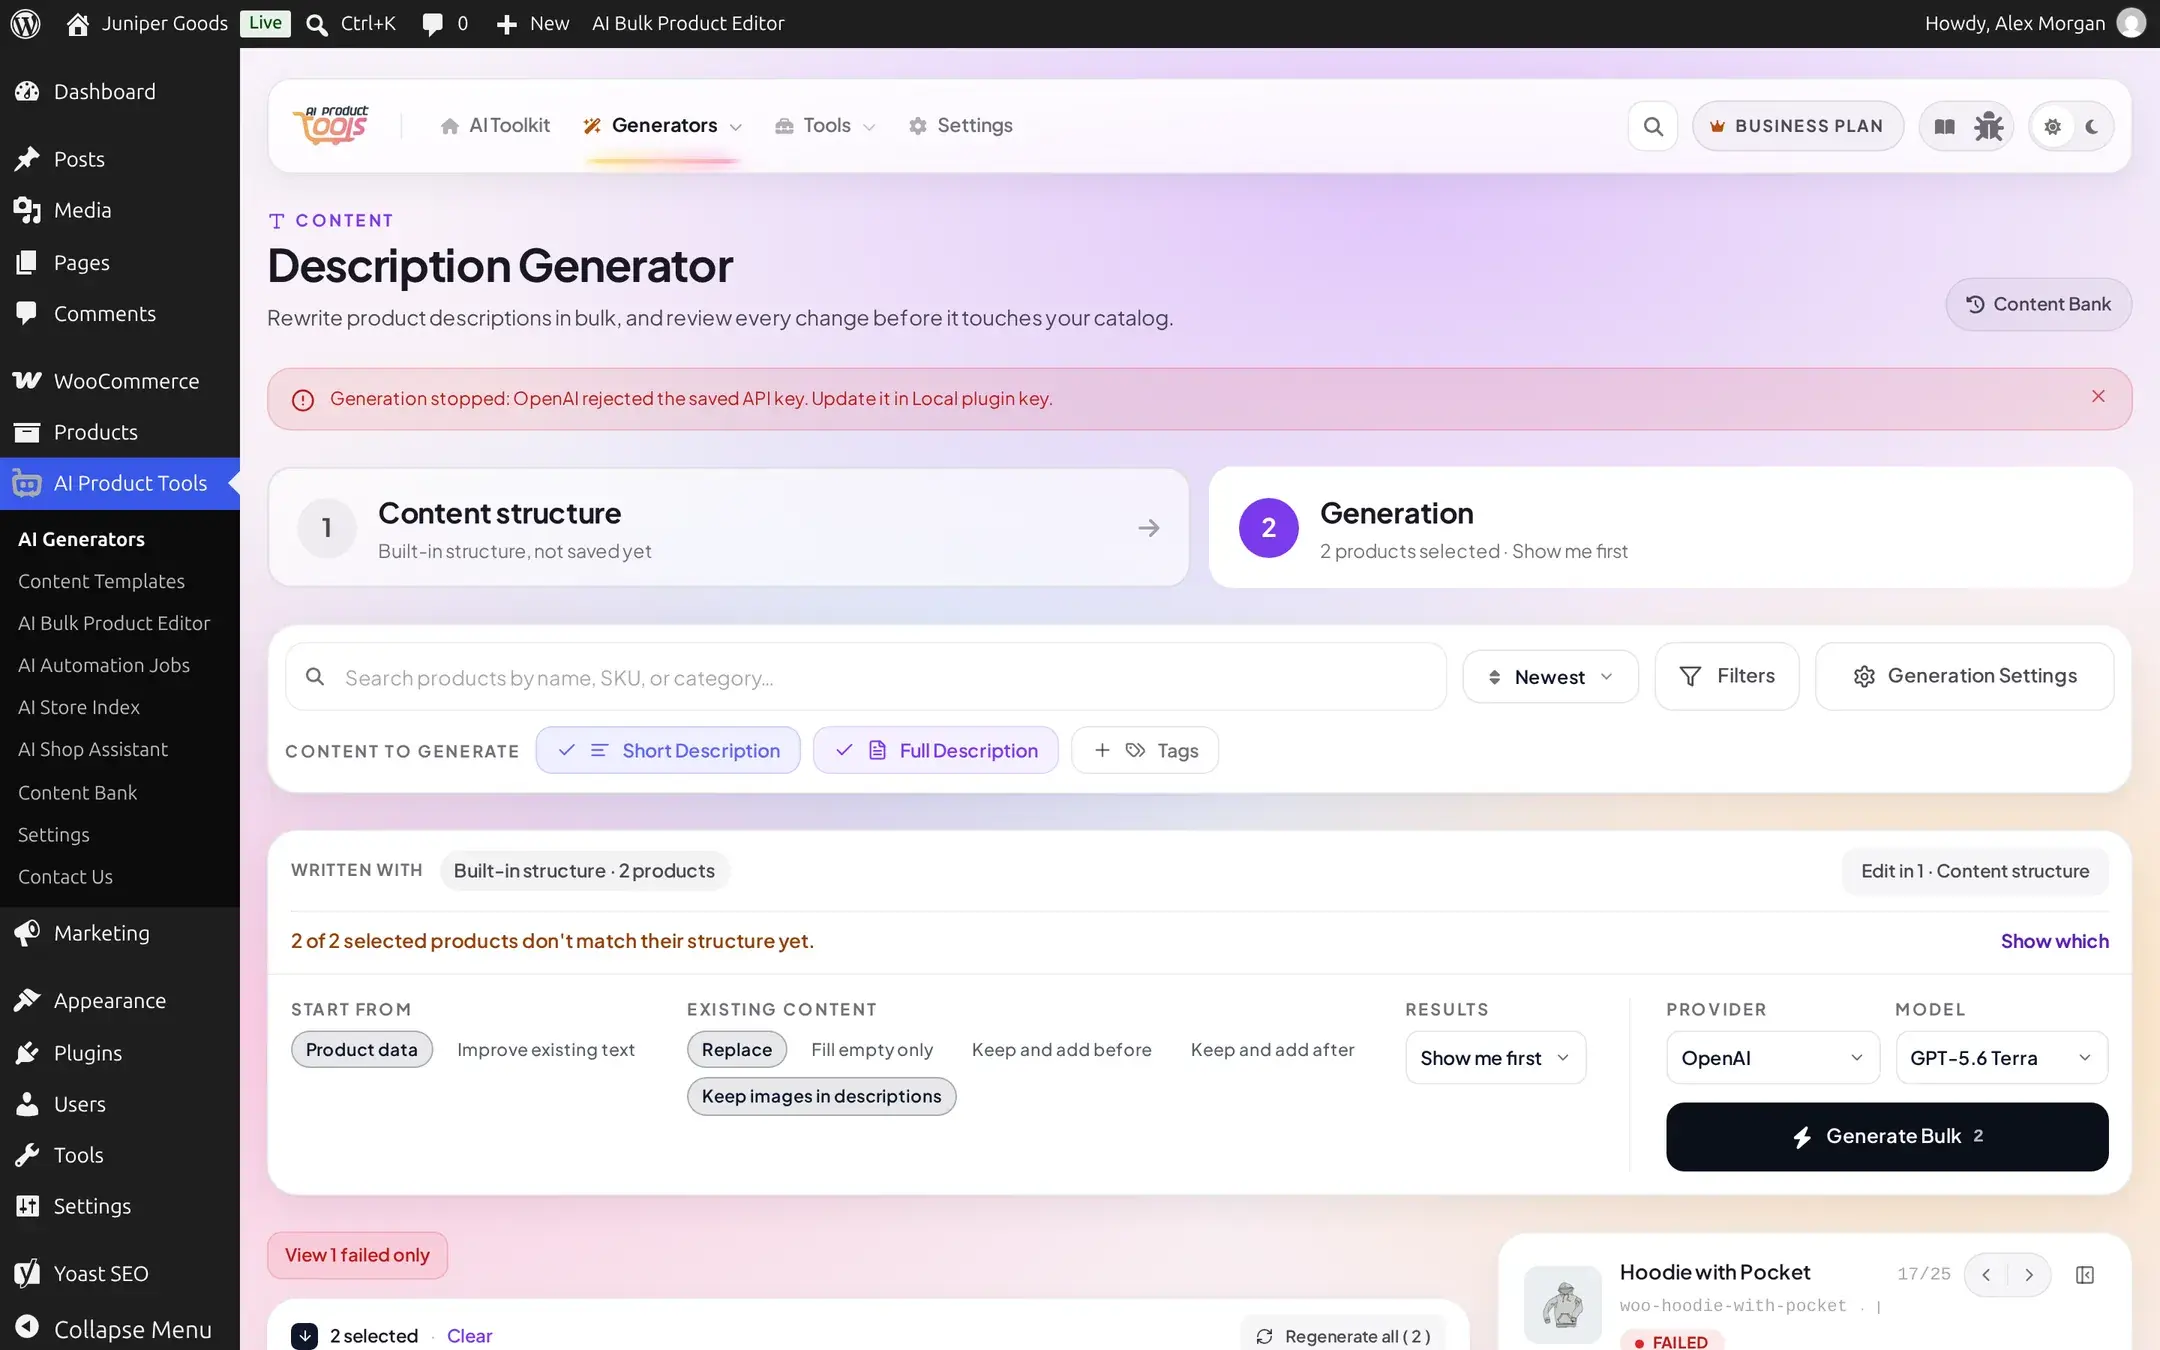This screenshot has width=2160, height=1350.
Task: Toggle Keep images in descriptions
Action: pos(821,1096)
